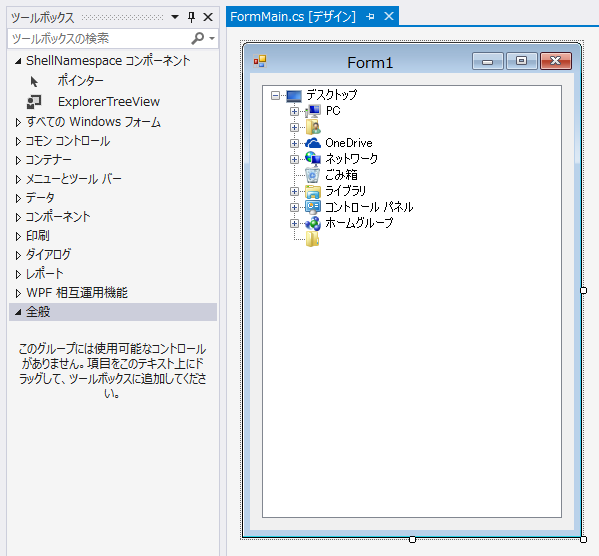Pin the FormMain.cs design tab
Viewport: 599px width, 556px height.
pyautogui.click(x=370, y=16)
